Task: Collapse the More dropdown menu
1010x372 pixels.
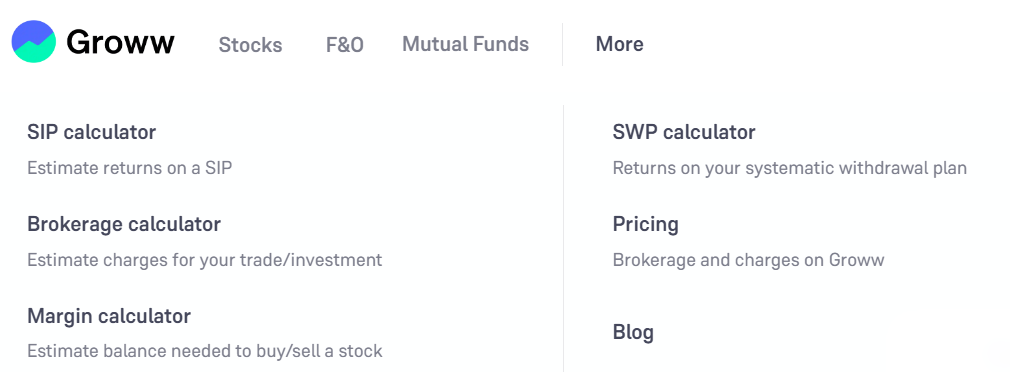Action: click(620, 44)
